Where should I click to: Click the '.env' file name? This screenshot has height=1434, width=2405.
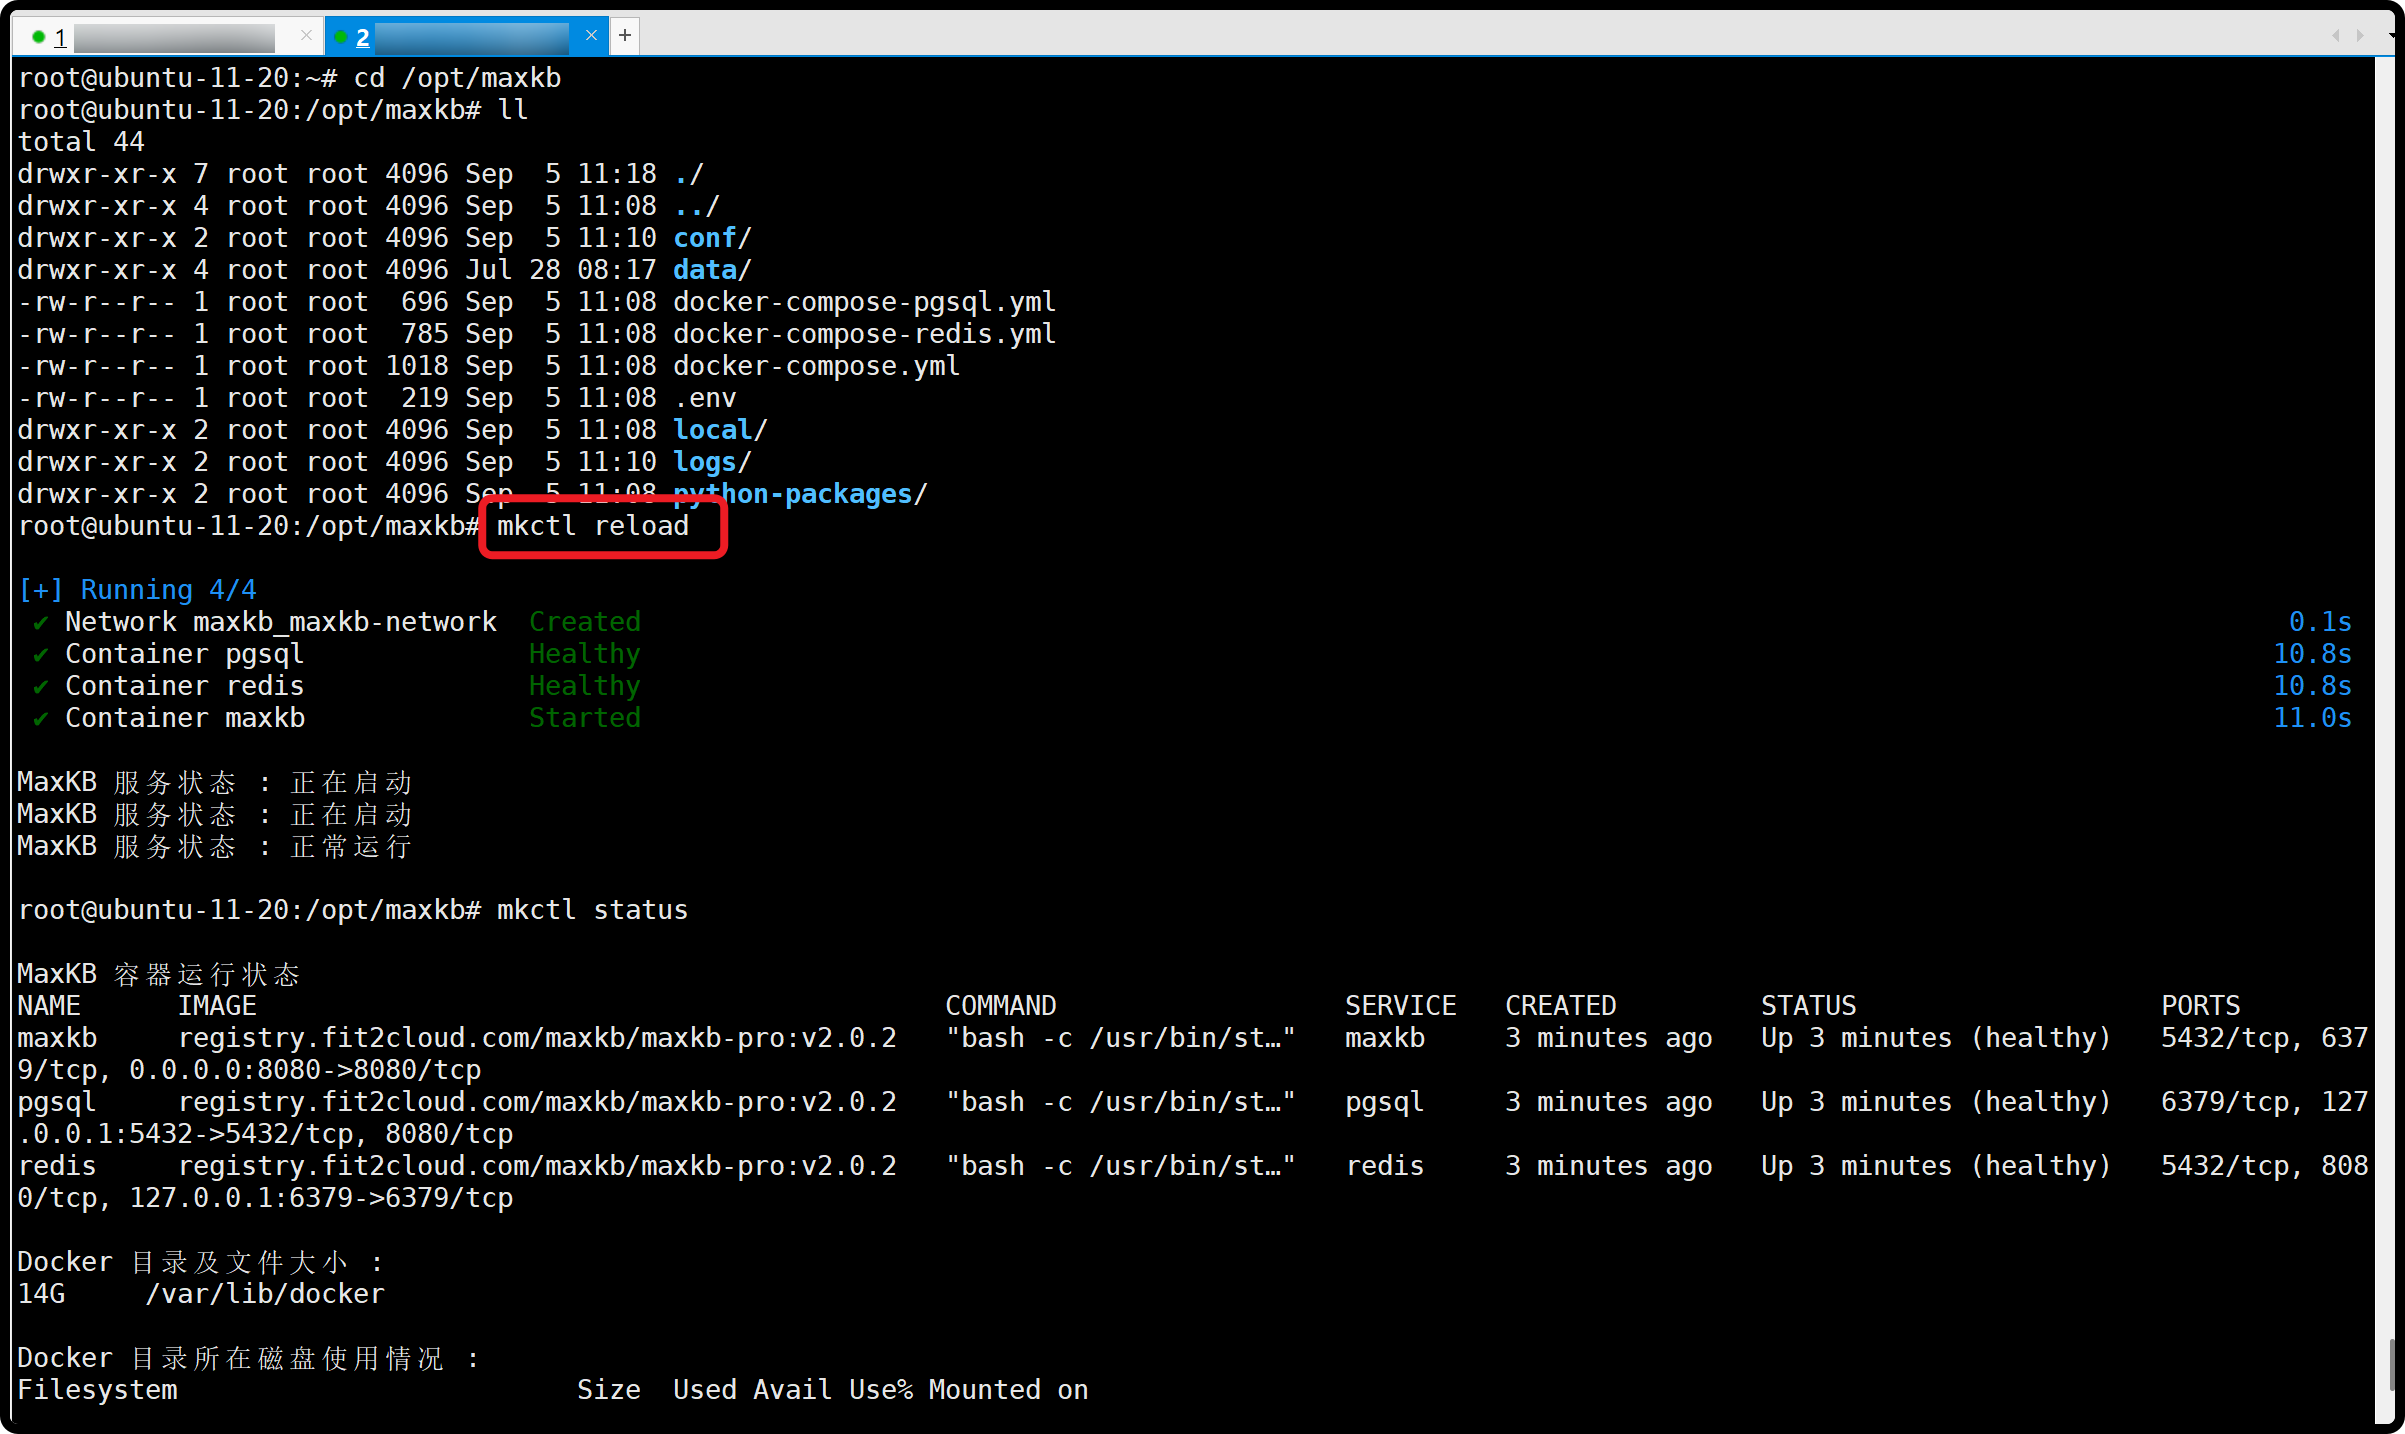point(705,398)
